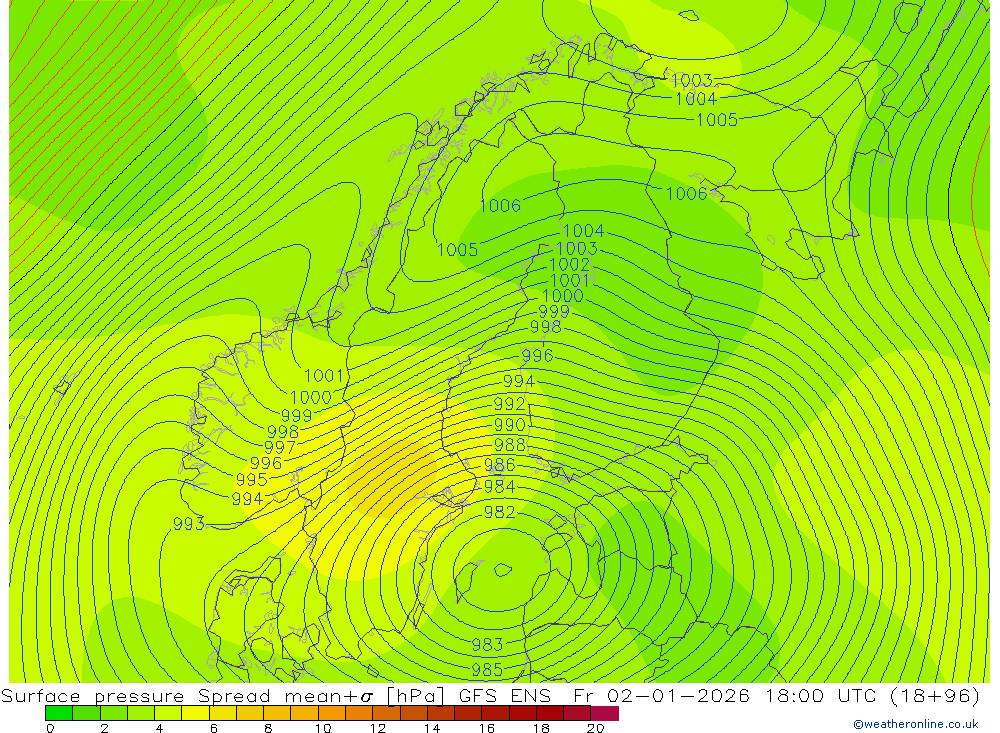The height and width of the screenshot is (733, 1000).
Task: Open the weatheronline.co.uk copyright link
Action: (x=916, y=724)
